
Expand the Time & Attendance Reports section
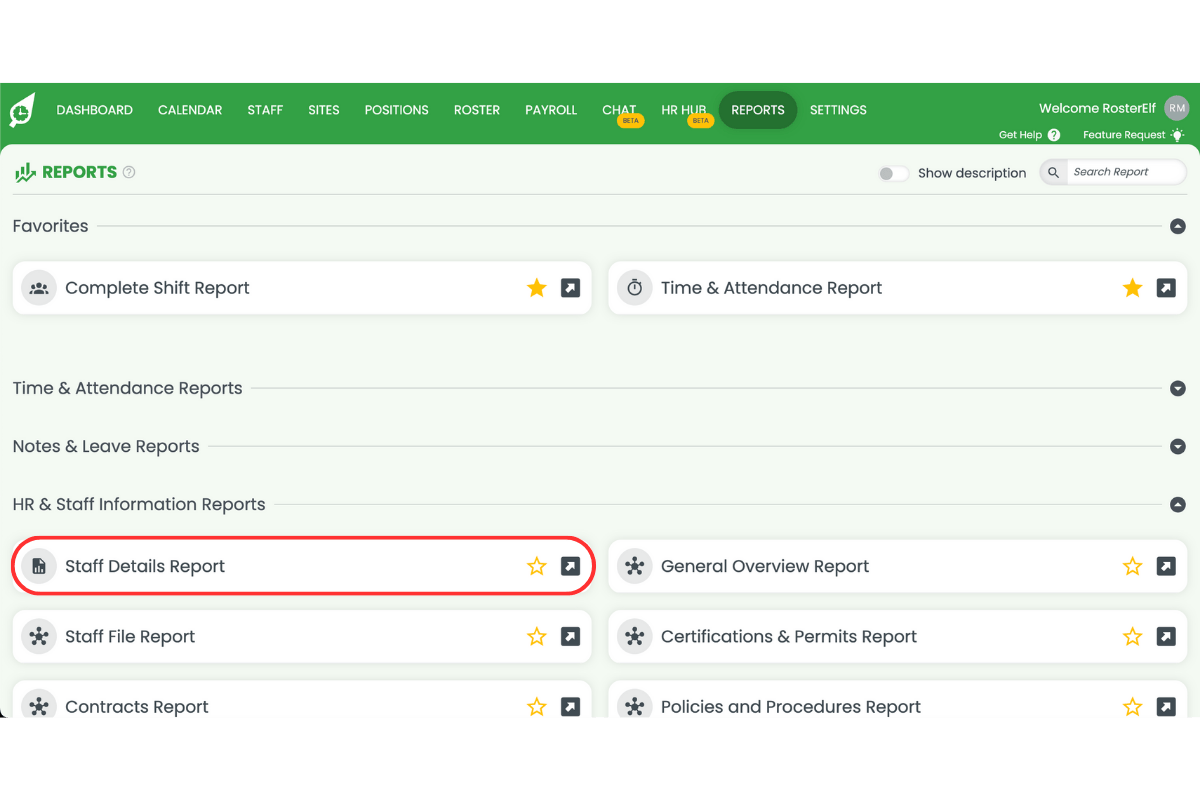(x=1177, y=388)
